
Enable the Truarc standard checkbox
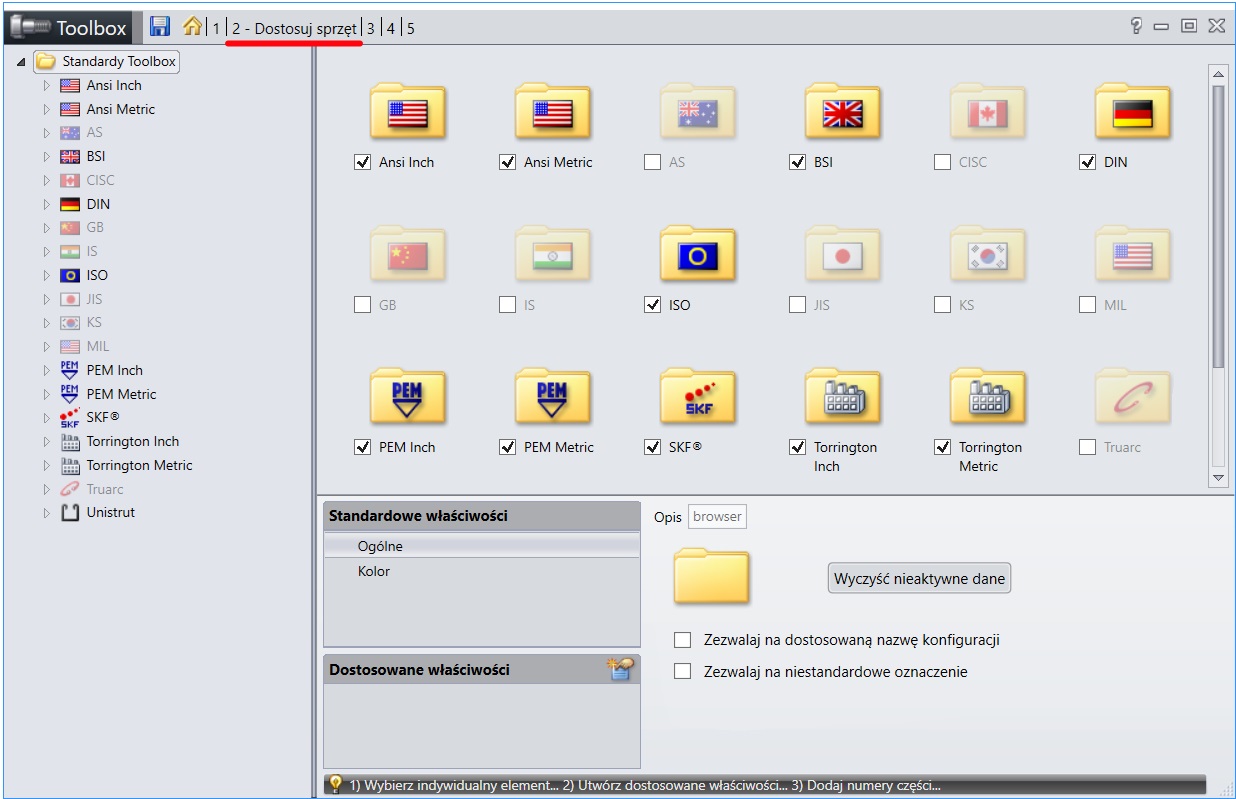point(1088,447)
